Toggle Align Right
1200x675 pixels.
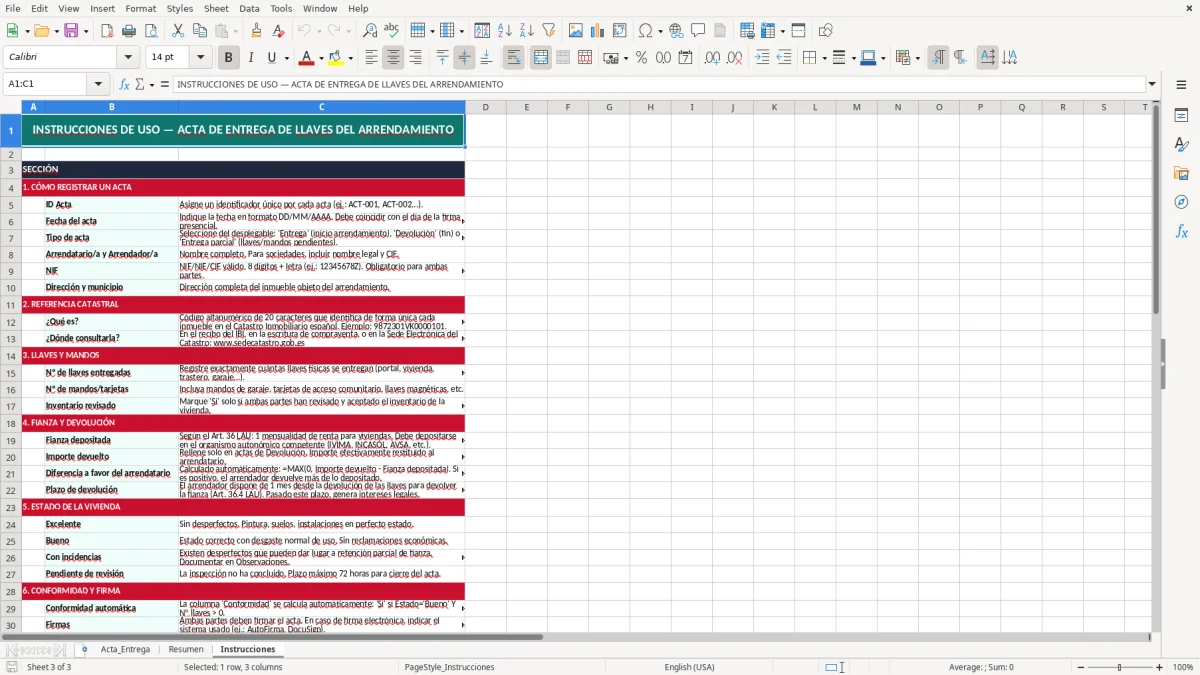[x=415, y=58]
